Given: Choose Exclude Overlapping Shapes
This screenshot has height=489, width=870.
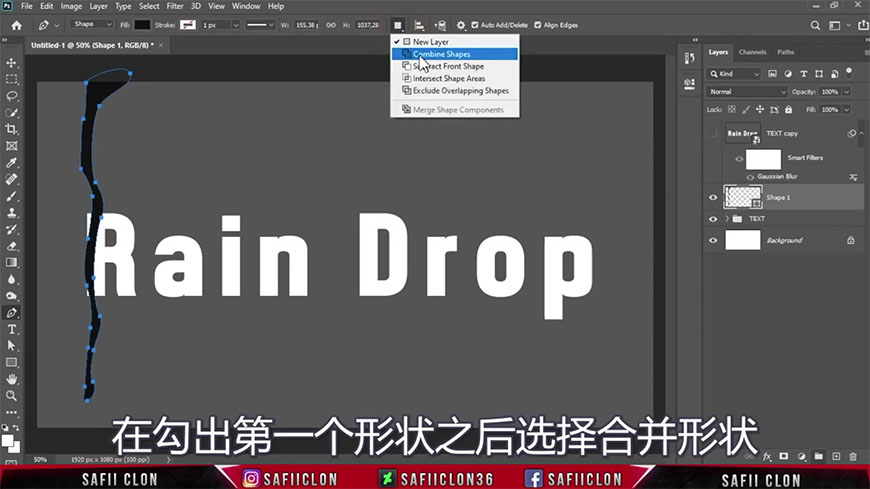Looking at the screenshot, I should click(454, 90).
